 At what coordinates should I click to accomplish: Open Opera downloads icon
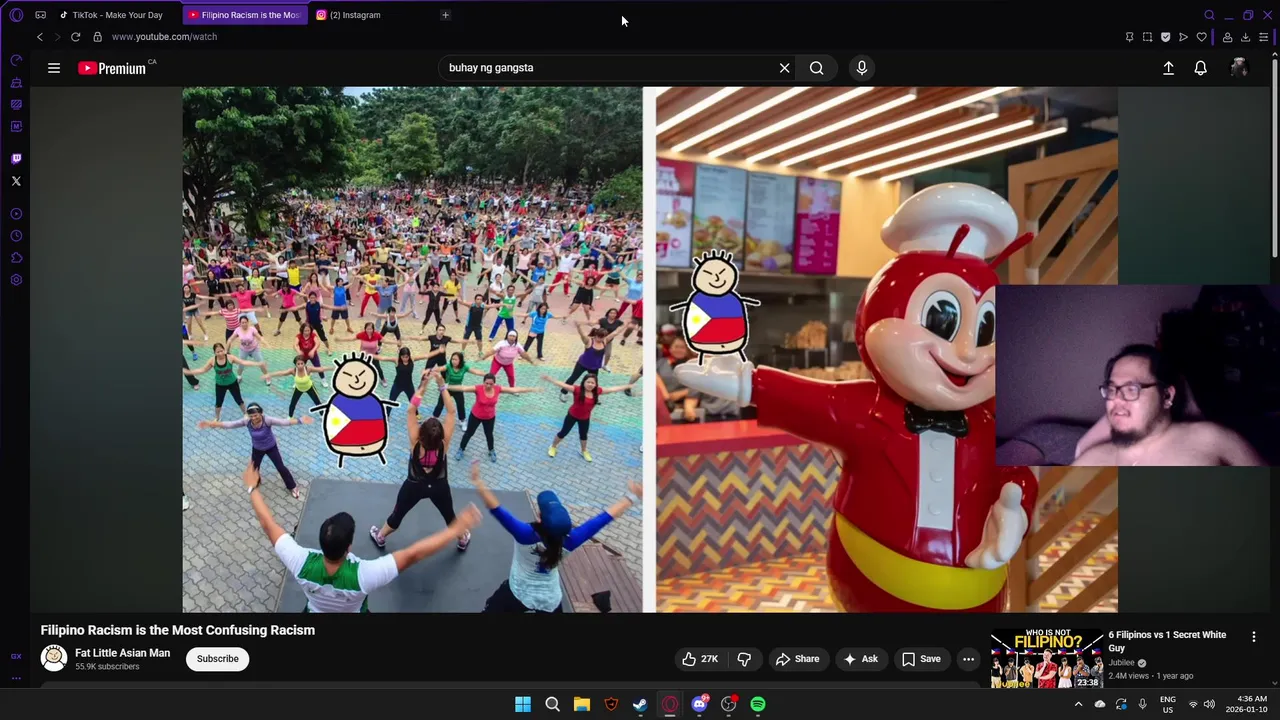point(1245,37)
